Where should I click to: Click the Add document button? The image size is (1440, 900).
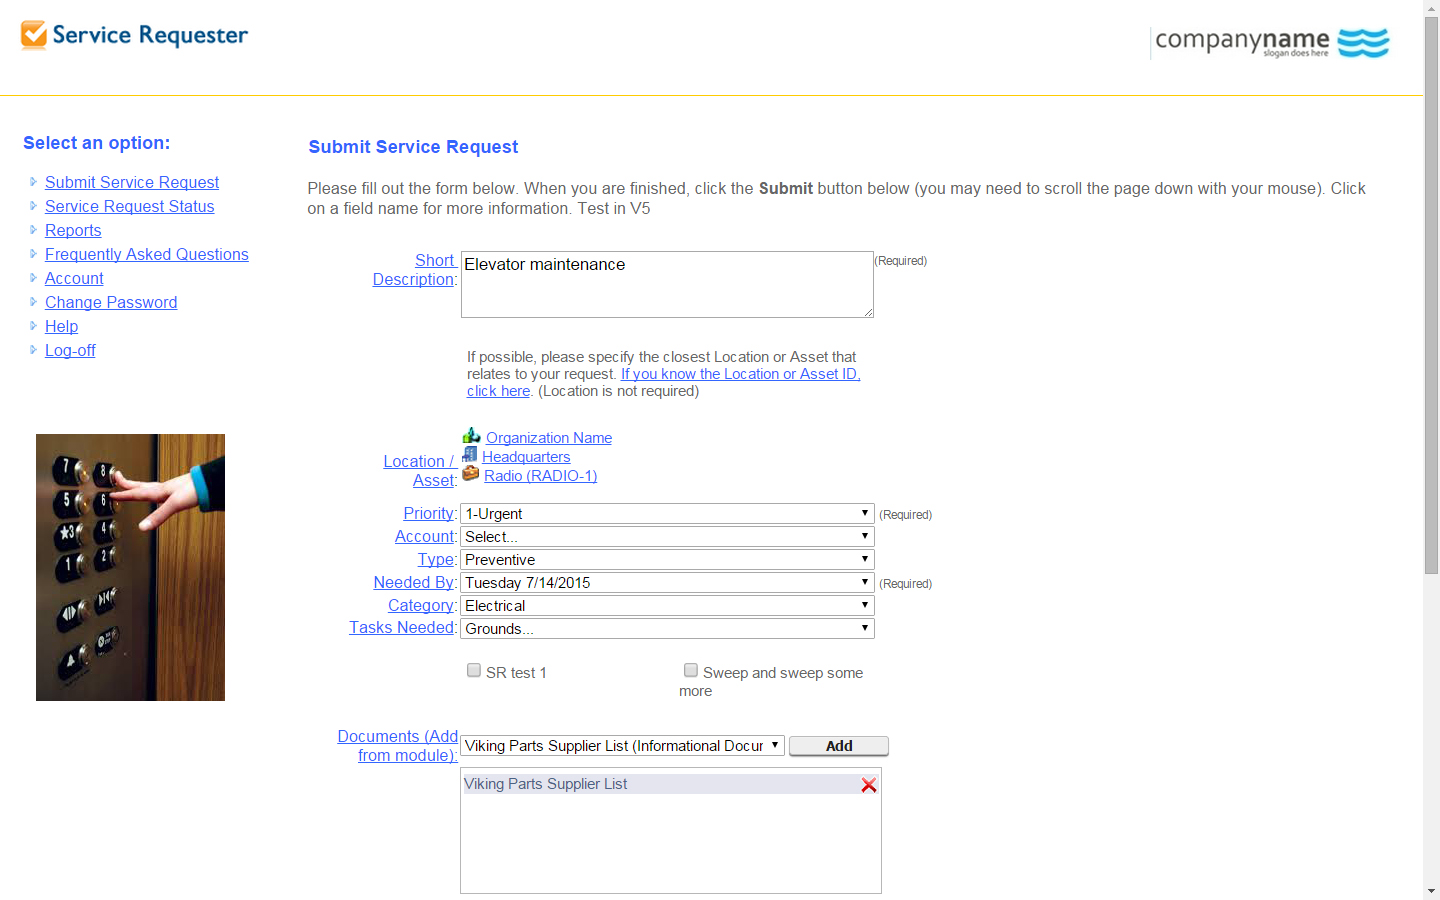click(x=839, y=746)
